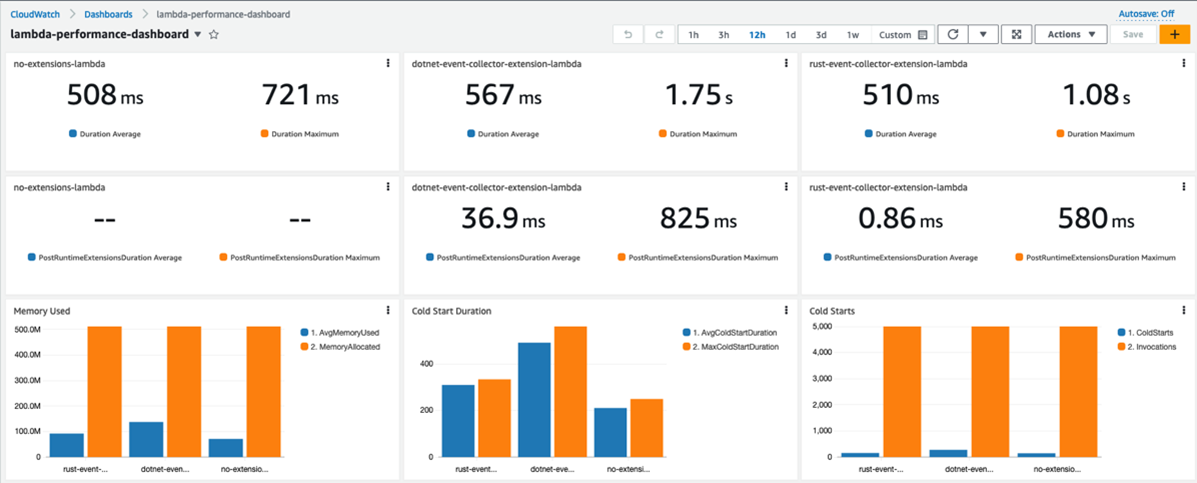The width and height of the screenshot is (1197, 483).
Task: Click the orange Invocations legend swatch
Action: click(x=1120, y=347)
